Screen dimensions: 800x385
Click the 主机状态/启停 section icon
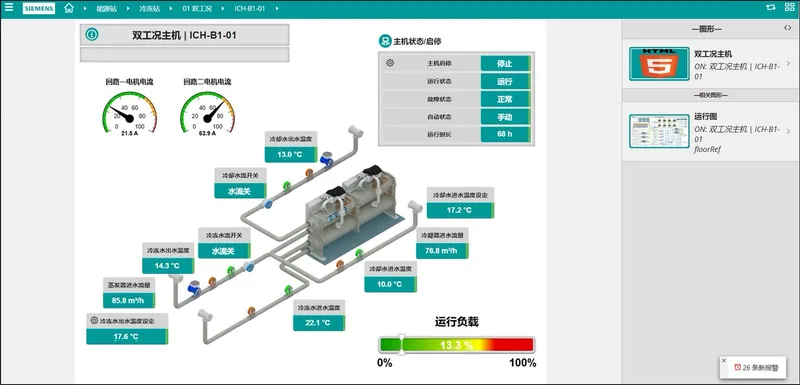coord(385,41)
